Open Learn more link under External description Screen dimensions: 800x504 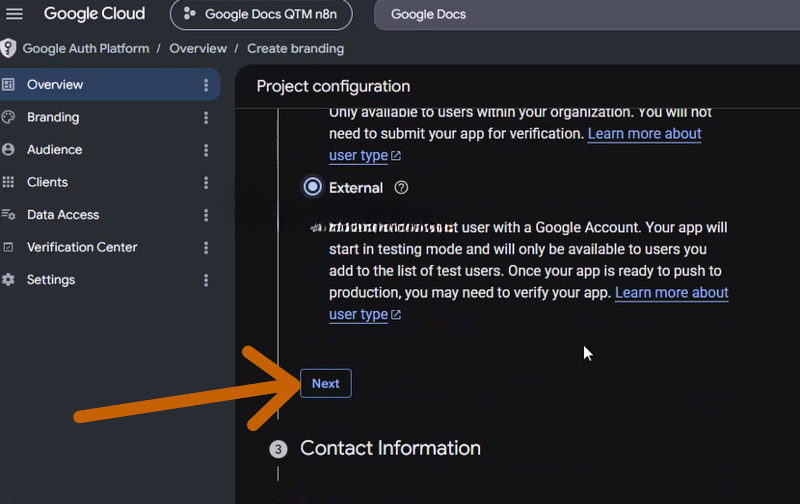click(x=671, y=293)
